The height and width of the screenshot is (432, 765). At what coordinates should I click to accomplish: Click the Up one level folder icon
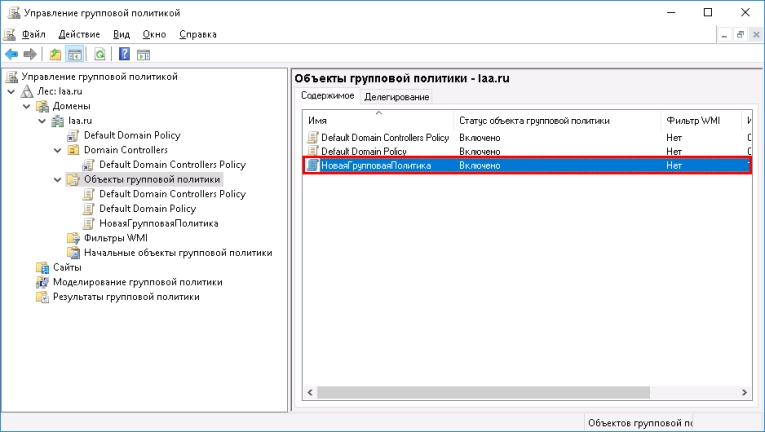(54, 54)
